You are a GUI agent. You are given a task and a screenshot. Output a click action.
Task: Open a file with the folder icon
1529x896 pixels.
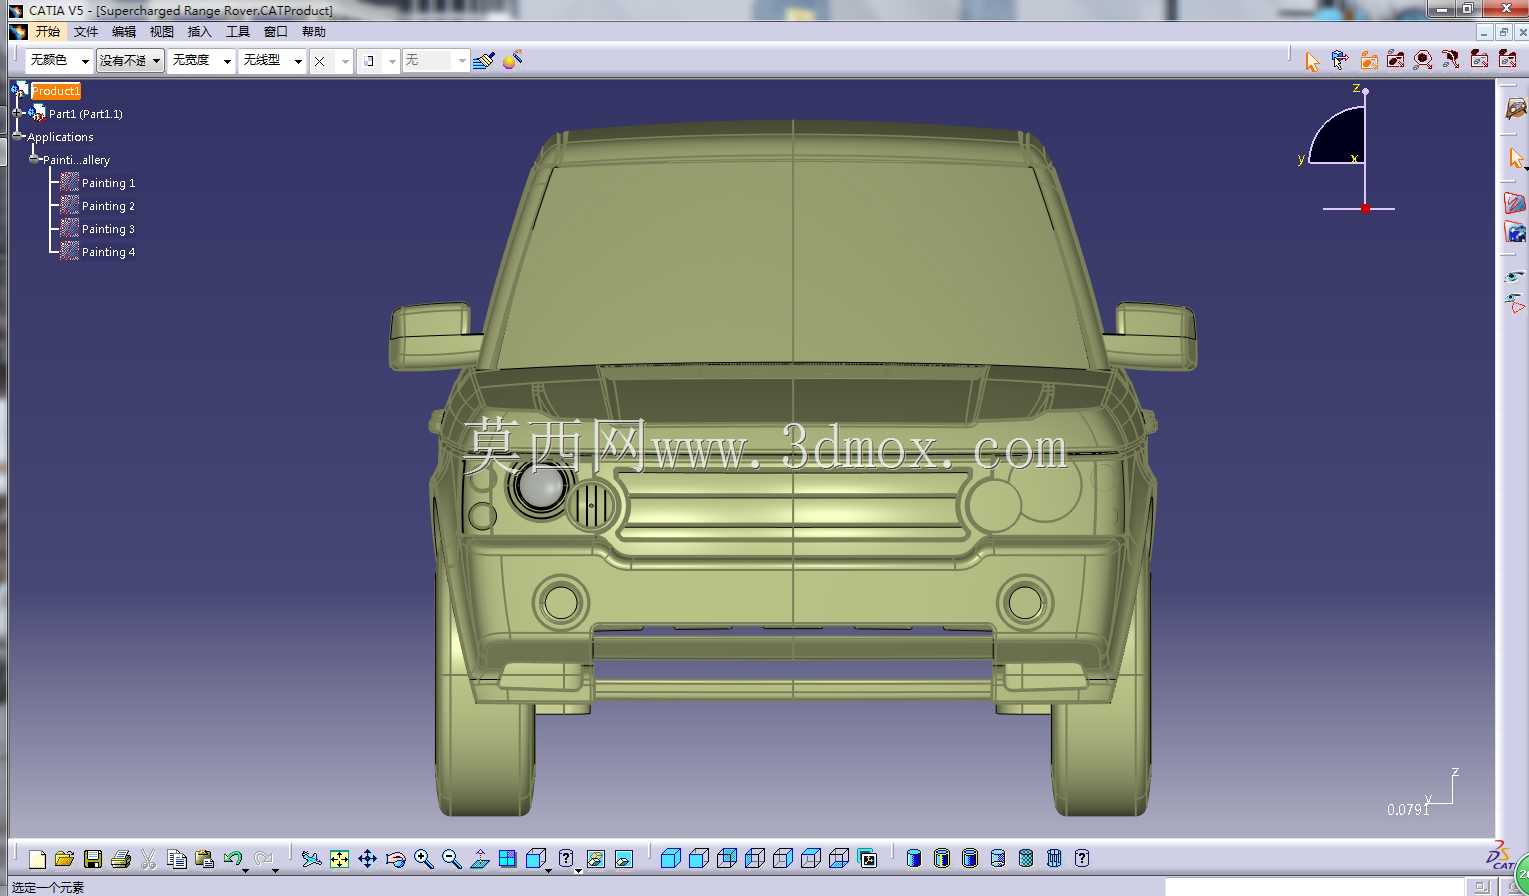pos(65,859)
